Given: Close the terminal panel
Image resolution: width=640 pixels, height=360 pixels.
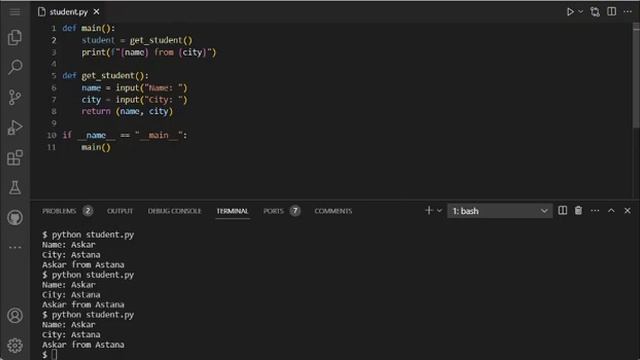Looking at the screenshot, I should 627,211.
